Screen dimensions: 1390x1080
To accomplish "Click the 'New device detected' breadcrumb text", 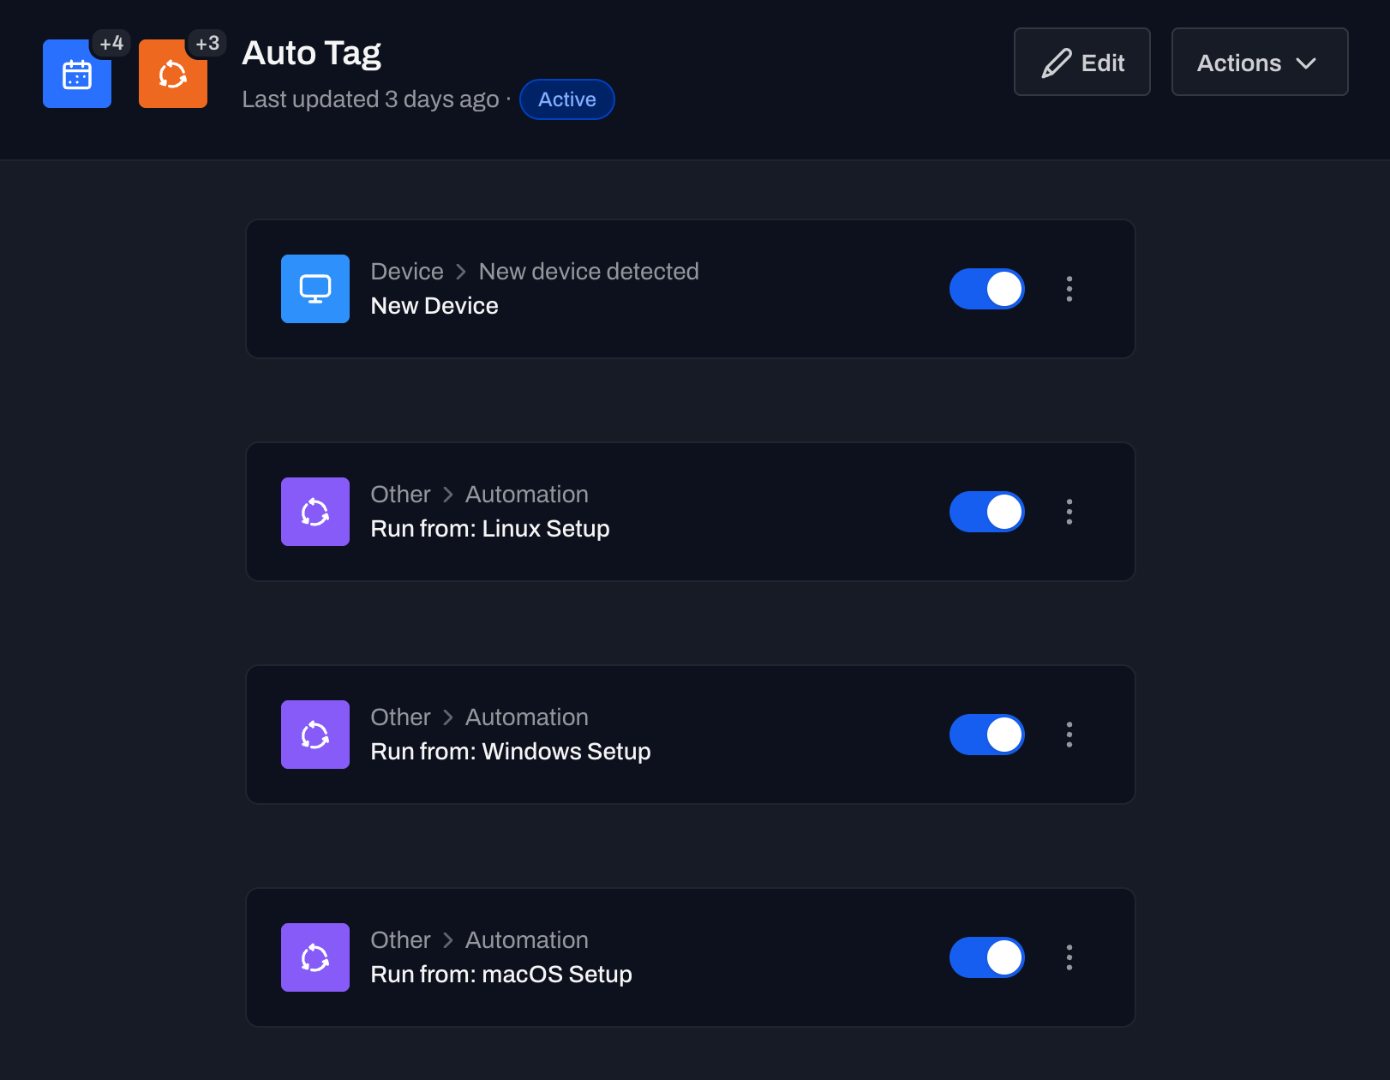I will [589, 271].
